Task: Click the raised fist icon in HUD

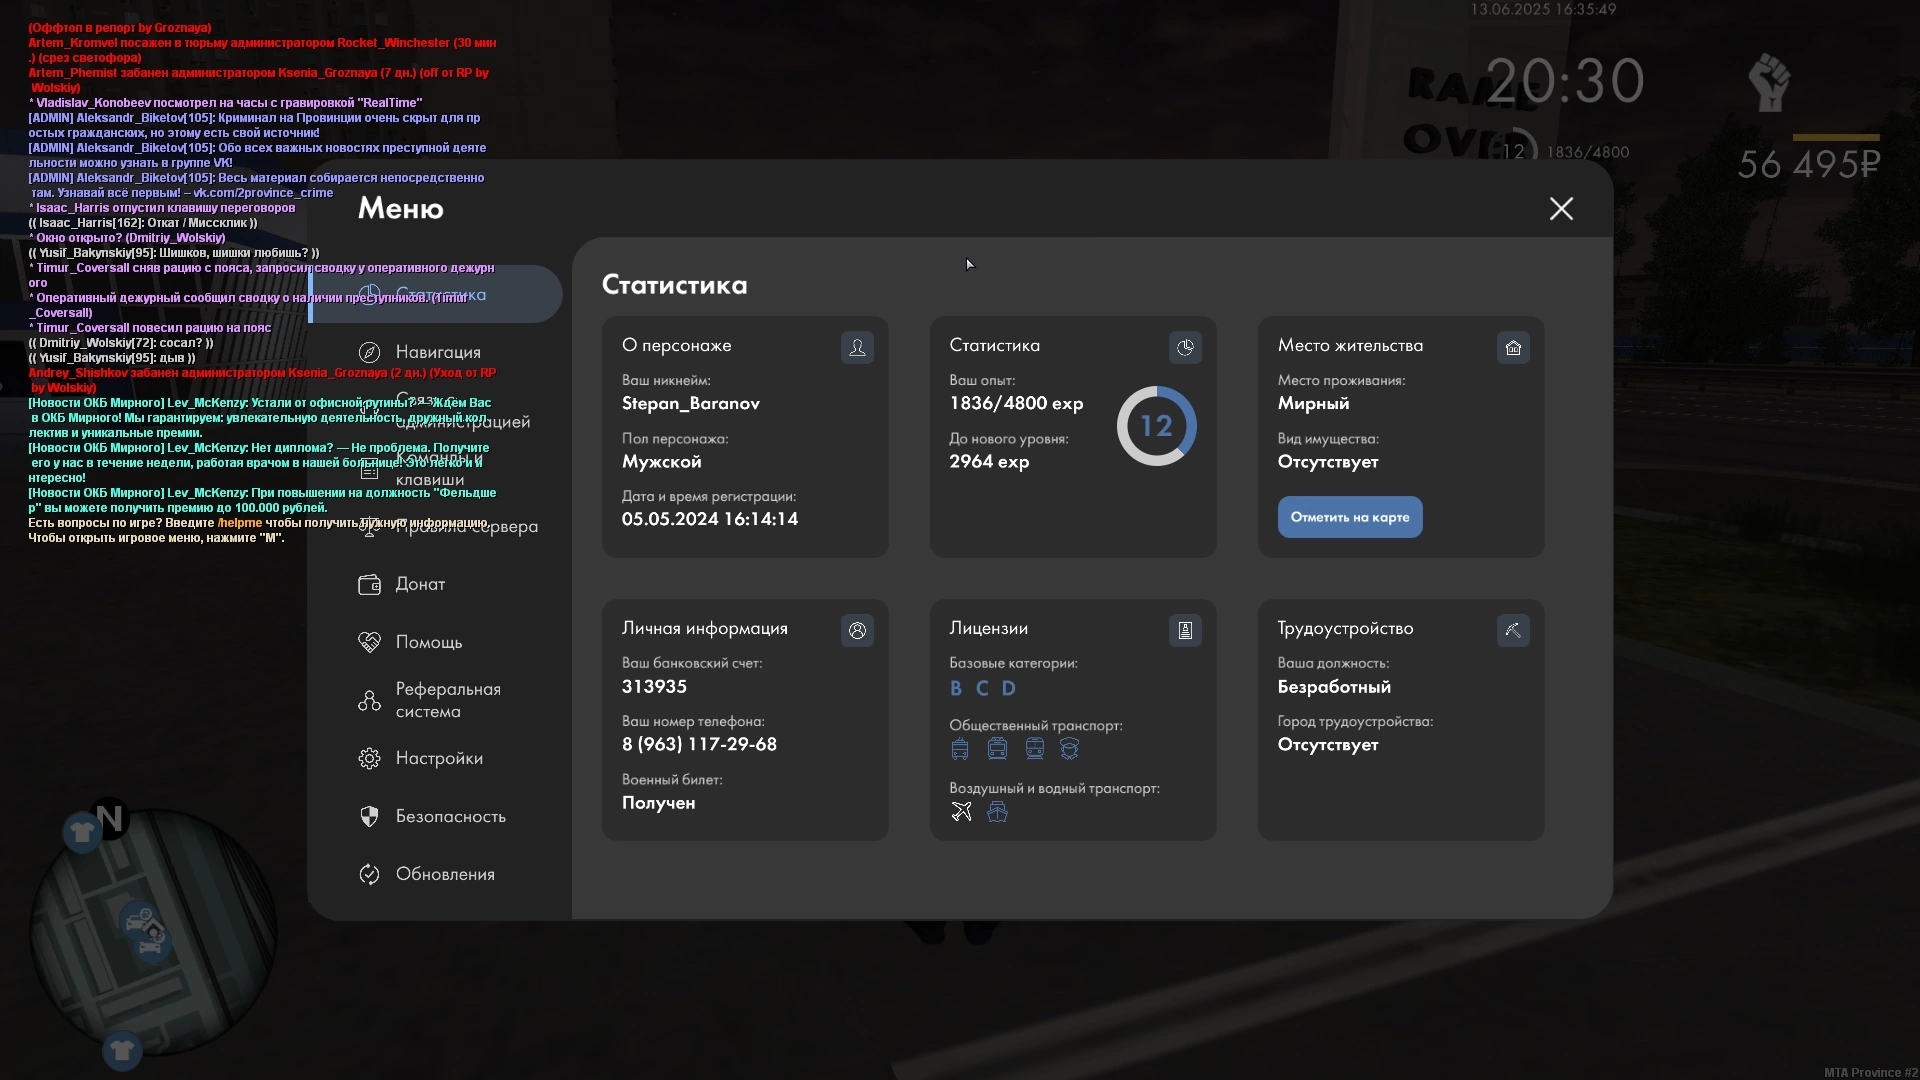Action: click(x=1769, y=82)
